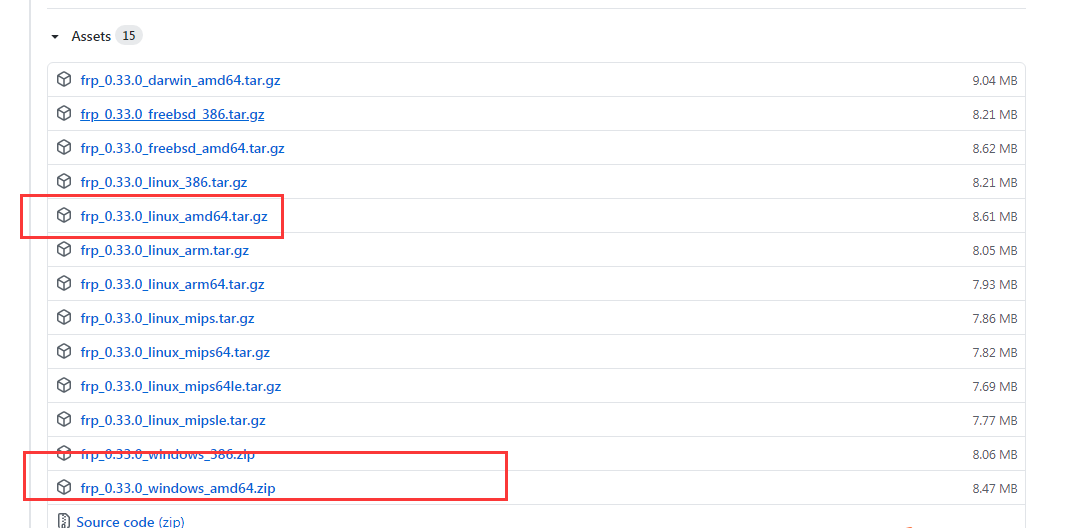The height and width of the screenshot is (528, 1072).
Task: Click frp_0.33.0_linux_arm.tar.gz link
Action: point(165,250)
